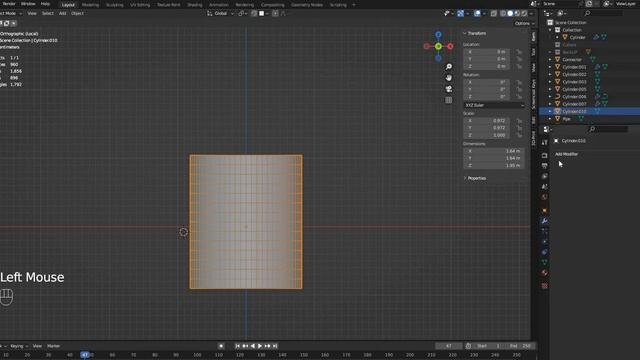This screenshot has height=360, width=640.
Task: Expand the Properties panel in sidebar
Action: click(x=464, y=178)
